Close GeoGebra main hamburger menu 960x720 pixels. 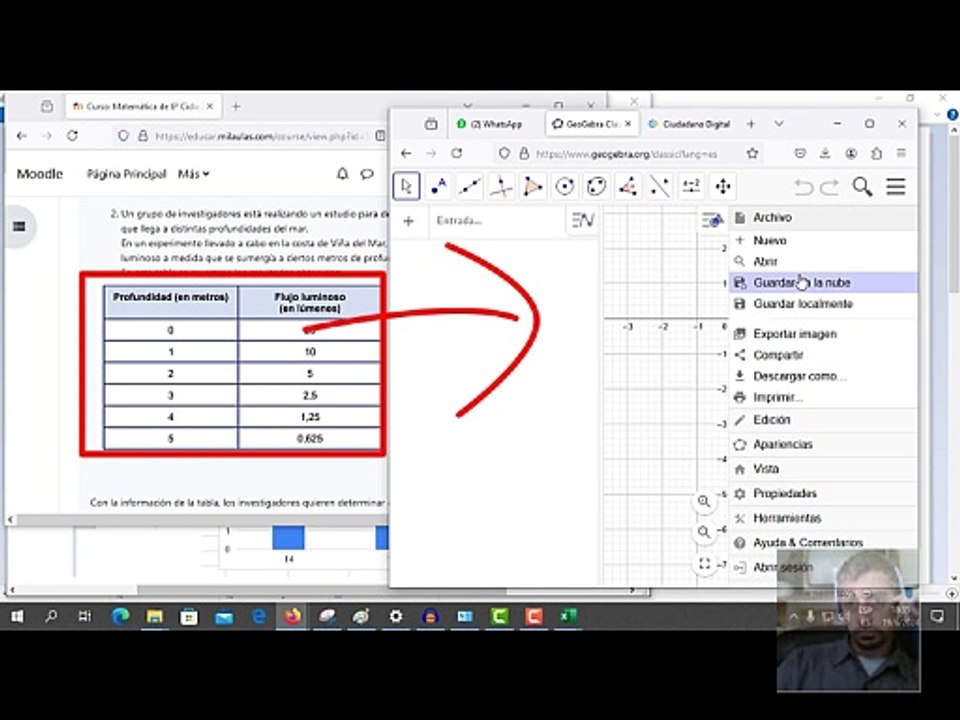coord(896,187)
